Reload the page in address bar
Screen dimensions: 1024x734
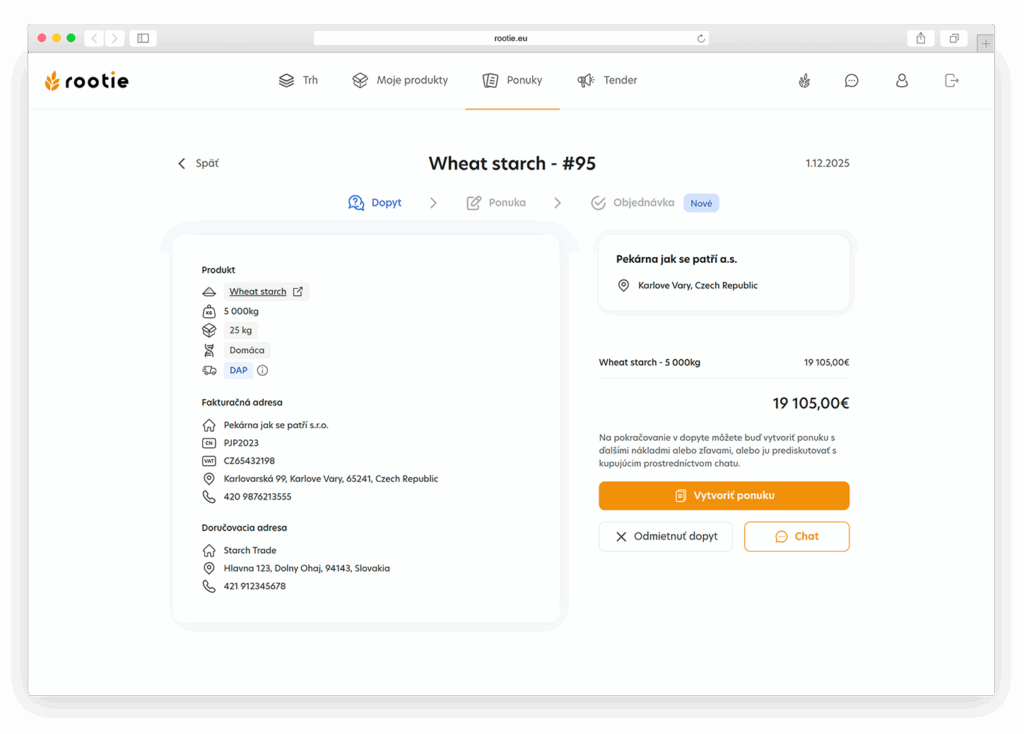click(x=701, y=38)
